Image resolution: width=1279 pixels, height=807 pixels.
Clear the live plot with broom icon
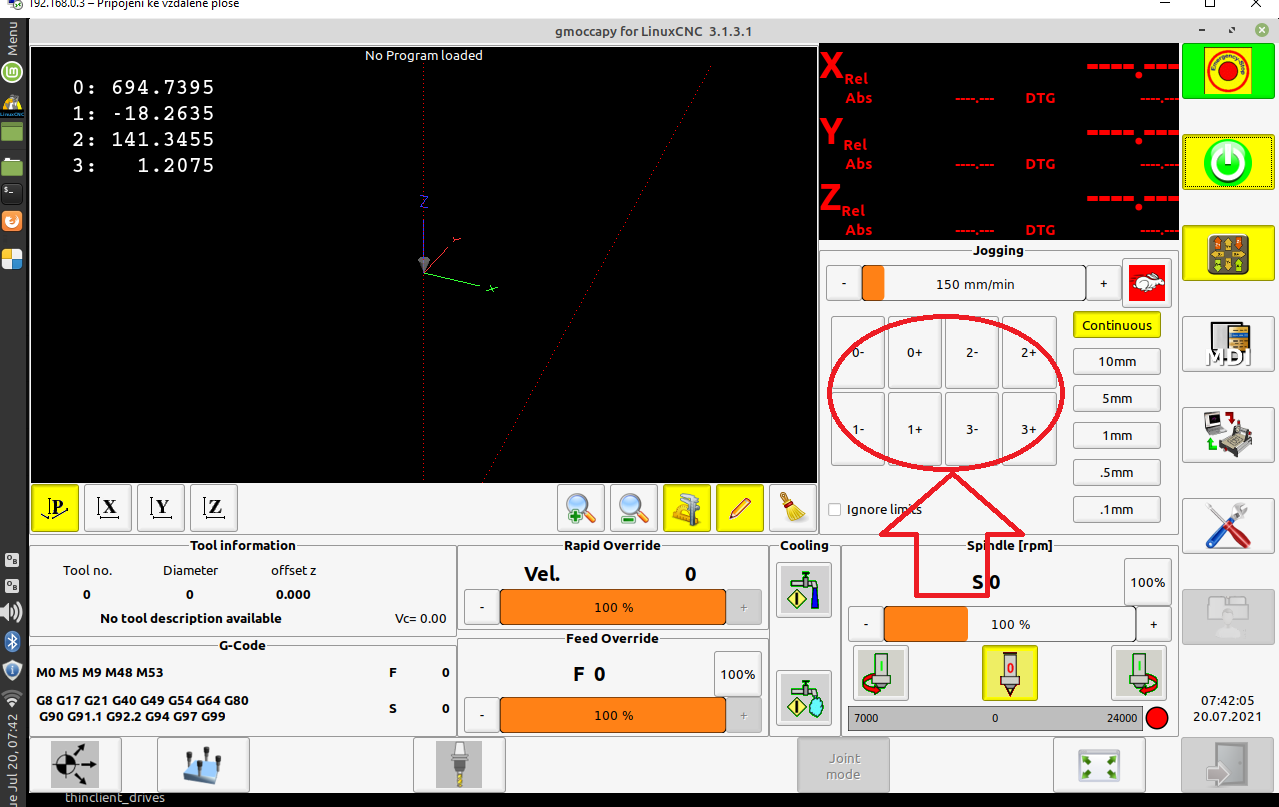coord(793,508)
